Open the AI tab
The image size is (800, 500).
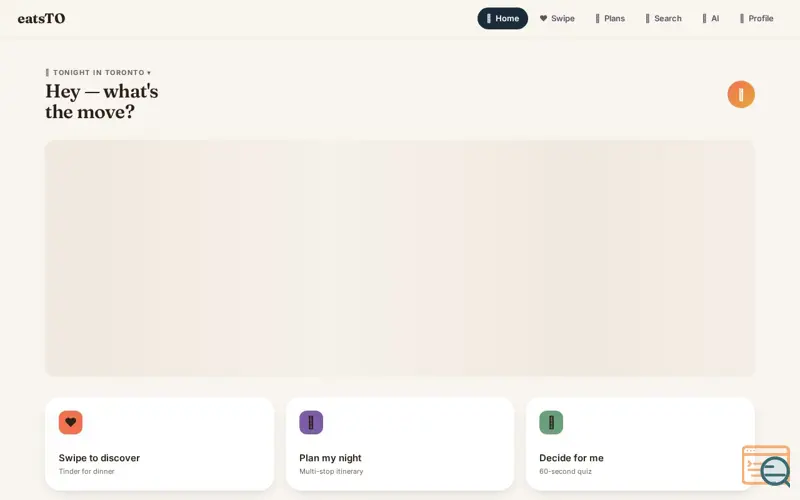pyautogui.click(x=711, y=18)
